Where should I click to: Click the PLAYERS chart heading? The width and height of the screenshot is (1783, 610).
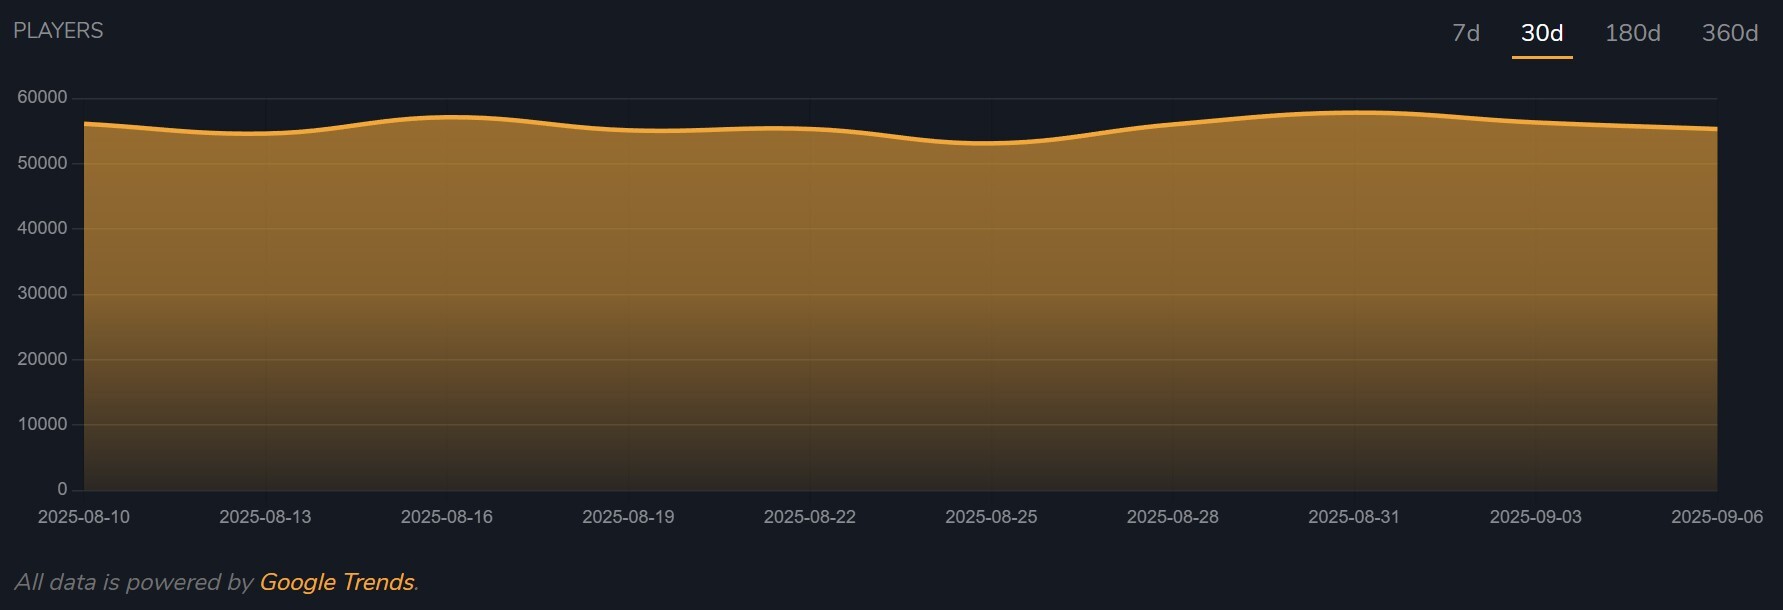coord(58,31)
